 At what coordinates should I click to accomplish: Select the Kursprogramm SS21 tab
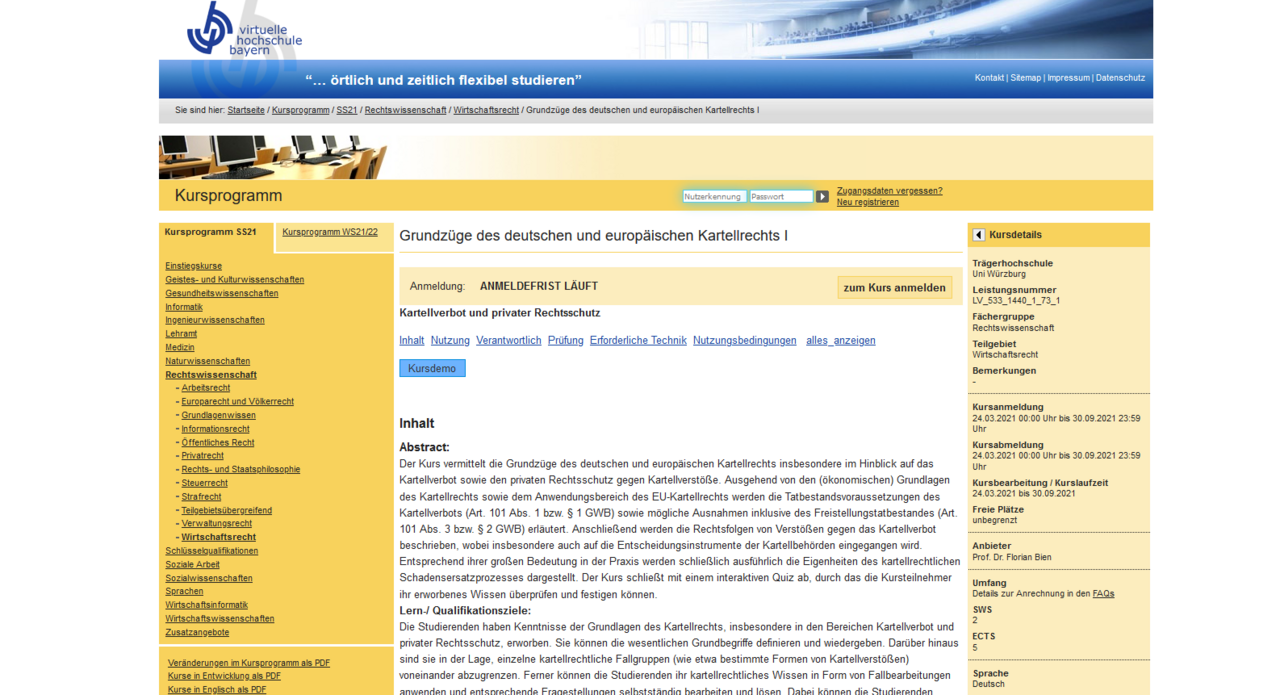pos(210,232)
